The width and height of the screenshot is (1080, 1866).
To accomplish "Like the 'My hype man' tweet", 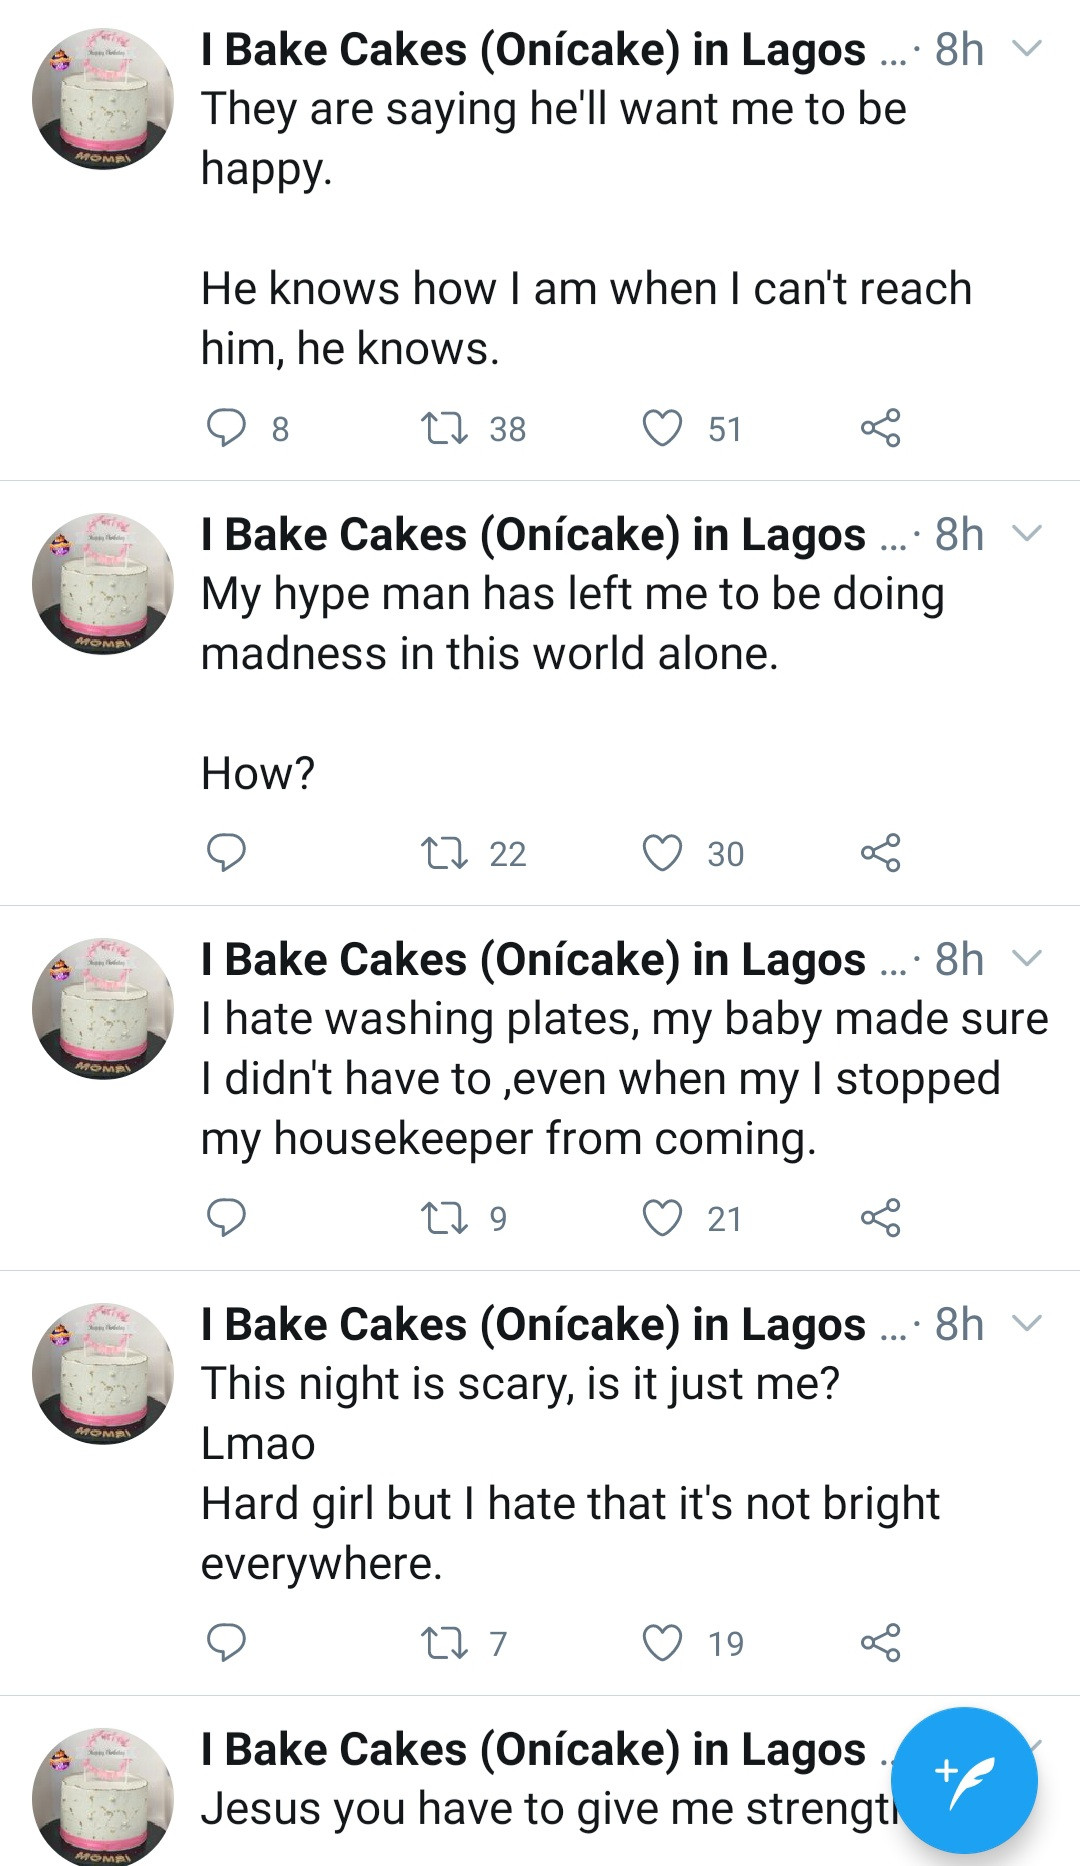I will point(662,853).
